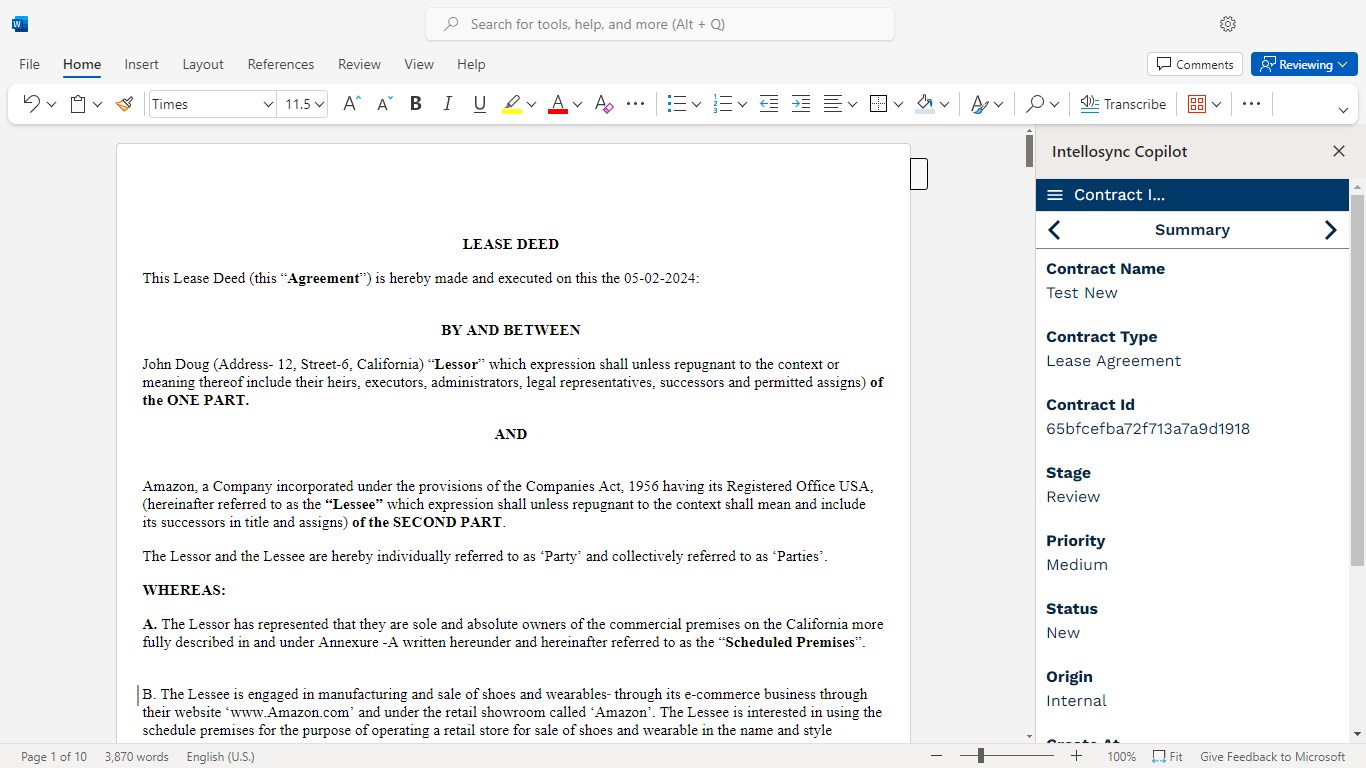The height and width of the screenshot is (768, 1366).
Task: Apply the text highlight color
Action: pos(512,104)
